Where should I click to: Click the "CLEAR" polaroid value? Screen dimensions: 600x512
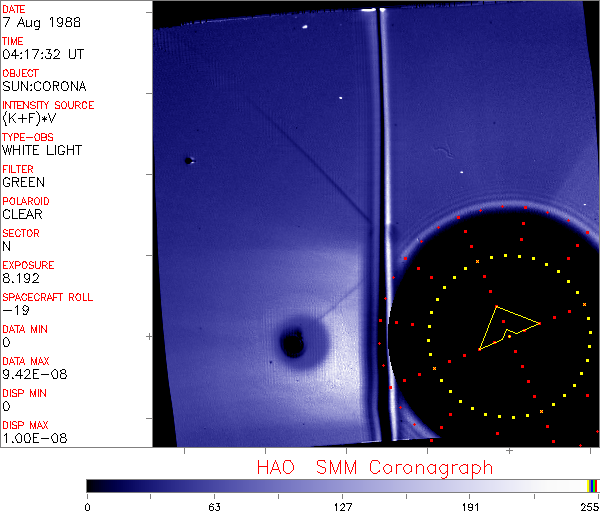click(x=22, y=215)
